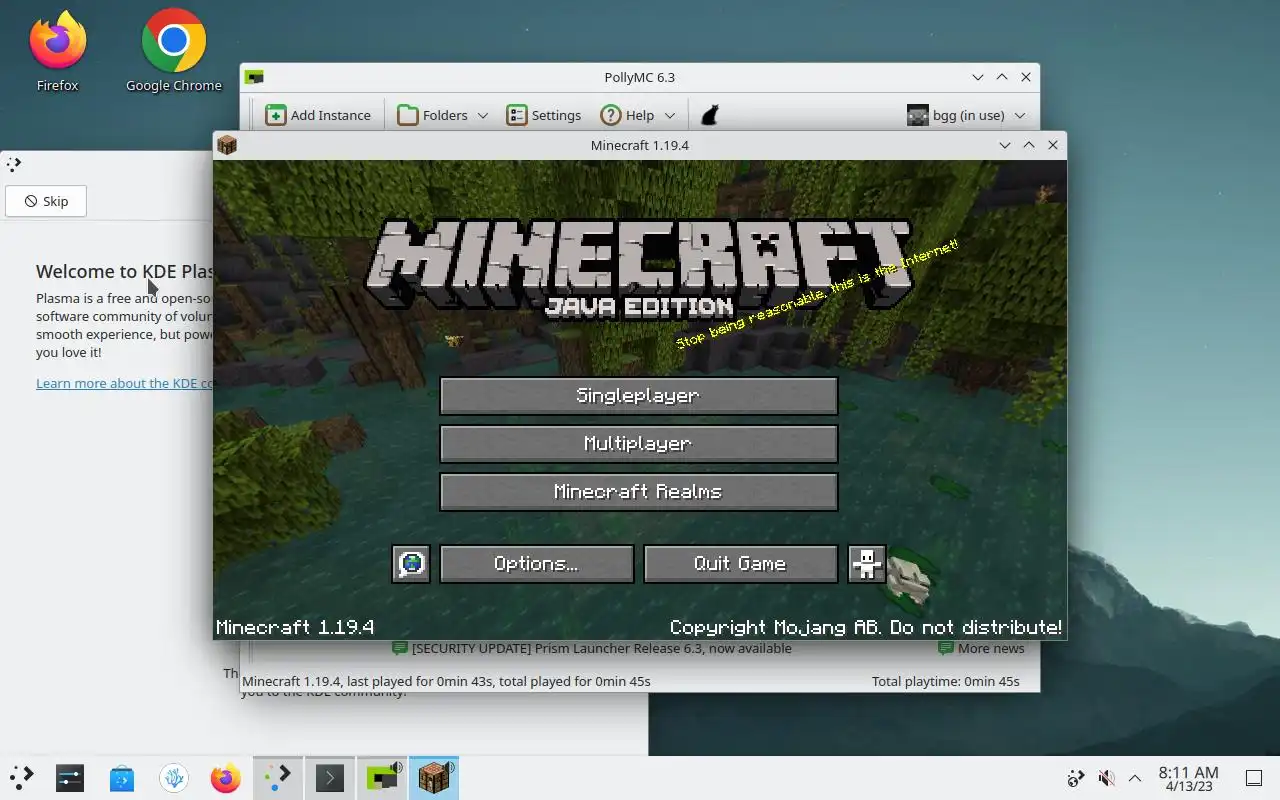The width and height of the screenshot is (1280, 800).
Task: Click the Minecraft 1.19.4 version label in-game
Action: tap(295, 628)
